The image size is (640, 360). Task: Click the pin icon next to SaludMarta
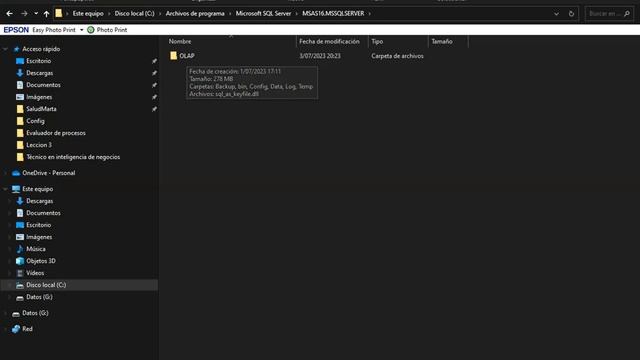154,109
